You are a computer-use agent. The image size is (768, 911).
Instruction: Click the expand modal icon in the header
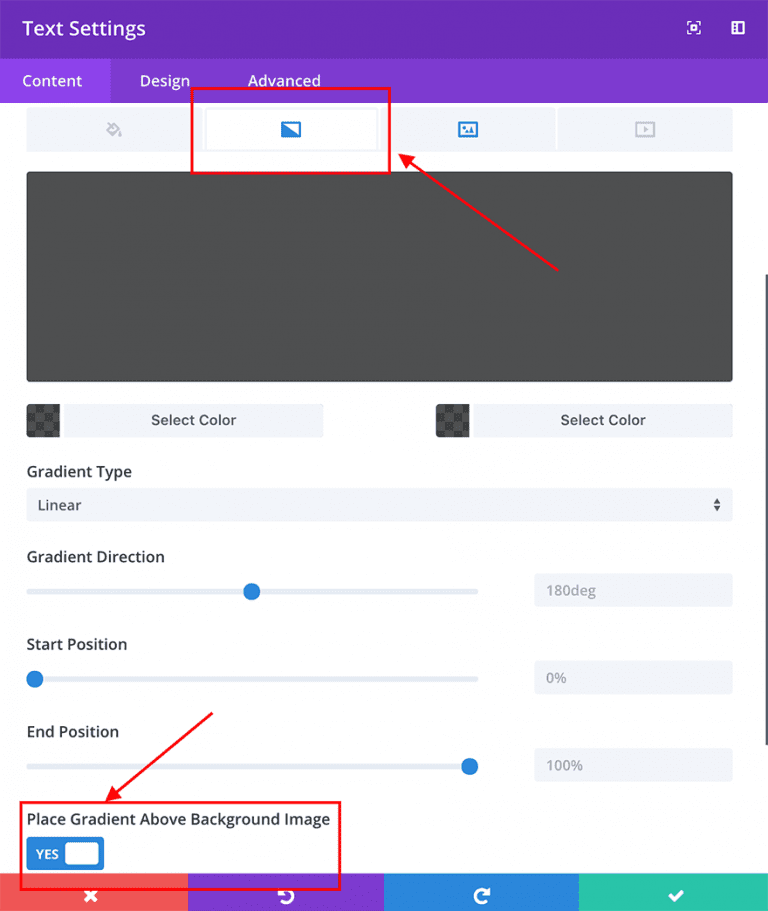point(693,28)
